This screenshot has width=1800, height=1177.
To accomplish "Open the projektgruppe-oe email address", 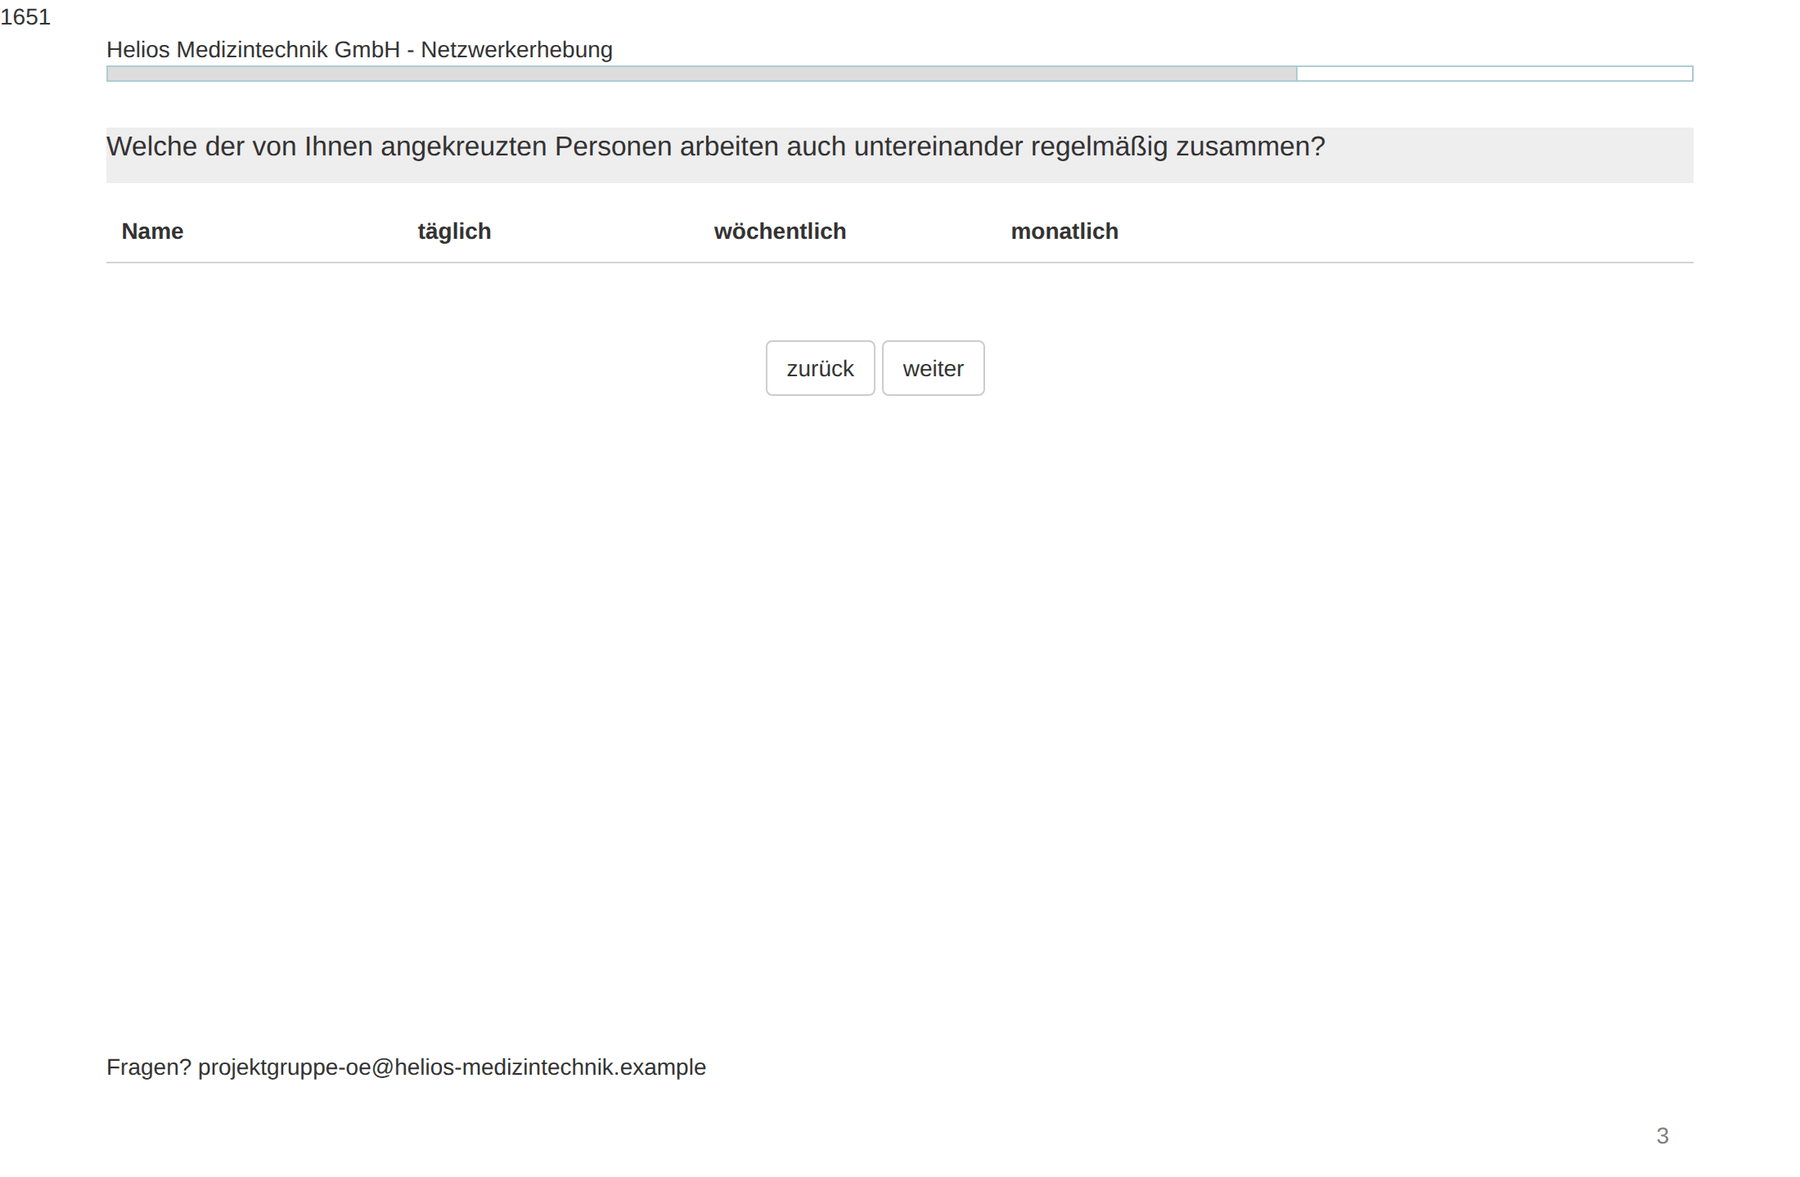I will tap(452, 1067).
